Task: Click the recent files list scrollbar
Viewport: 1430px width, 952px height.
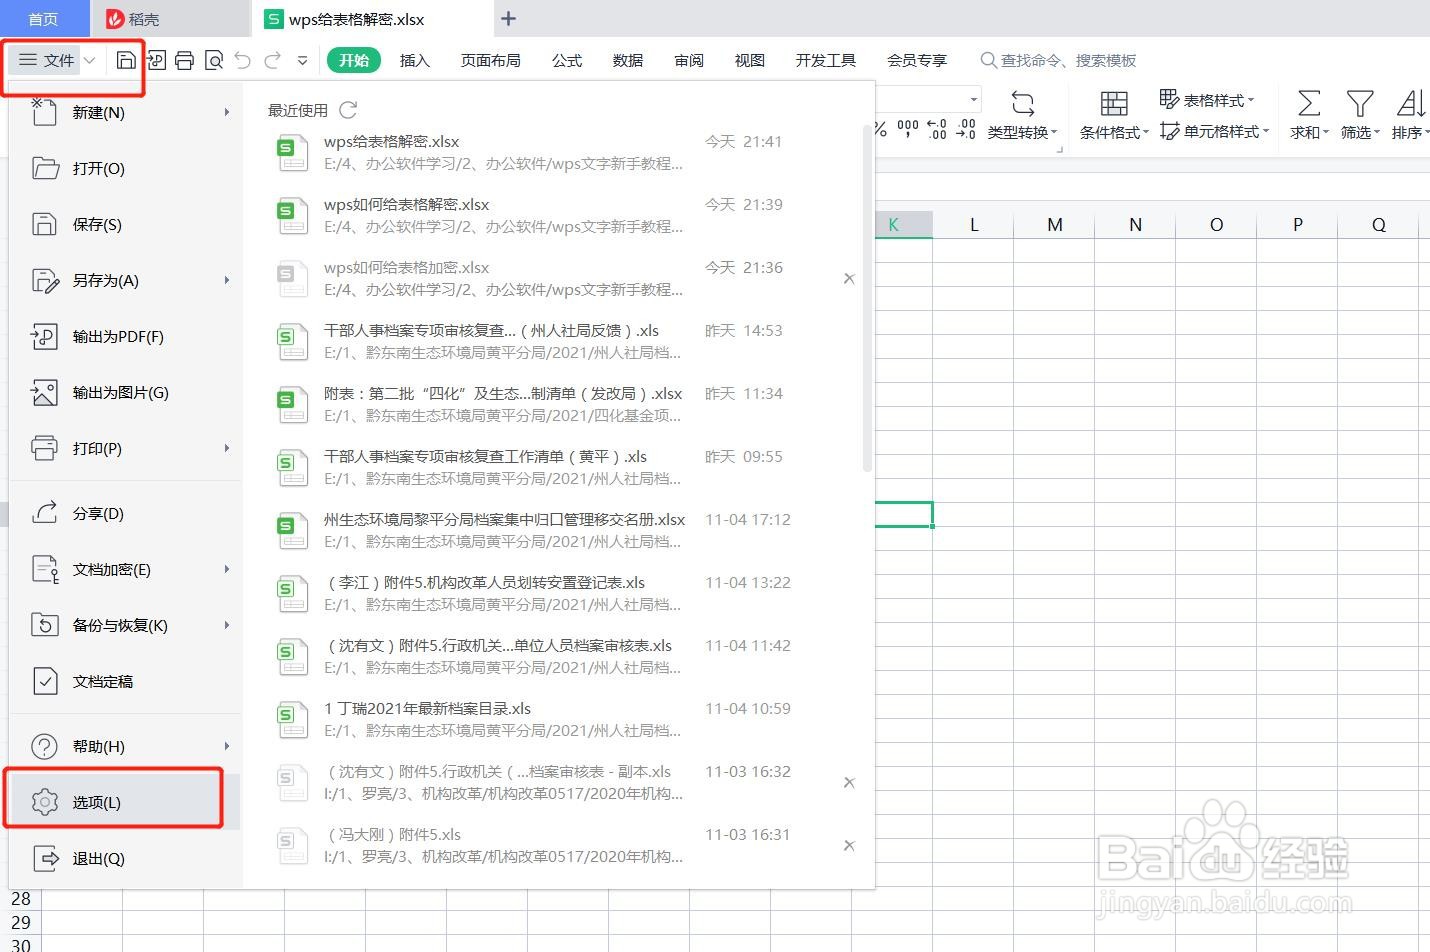Action: coord(867,298)
